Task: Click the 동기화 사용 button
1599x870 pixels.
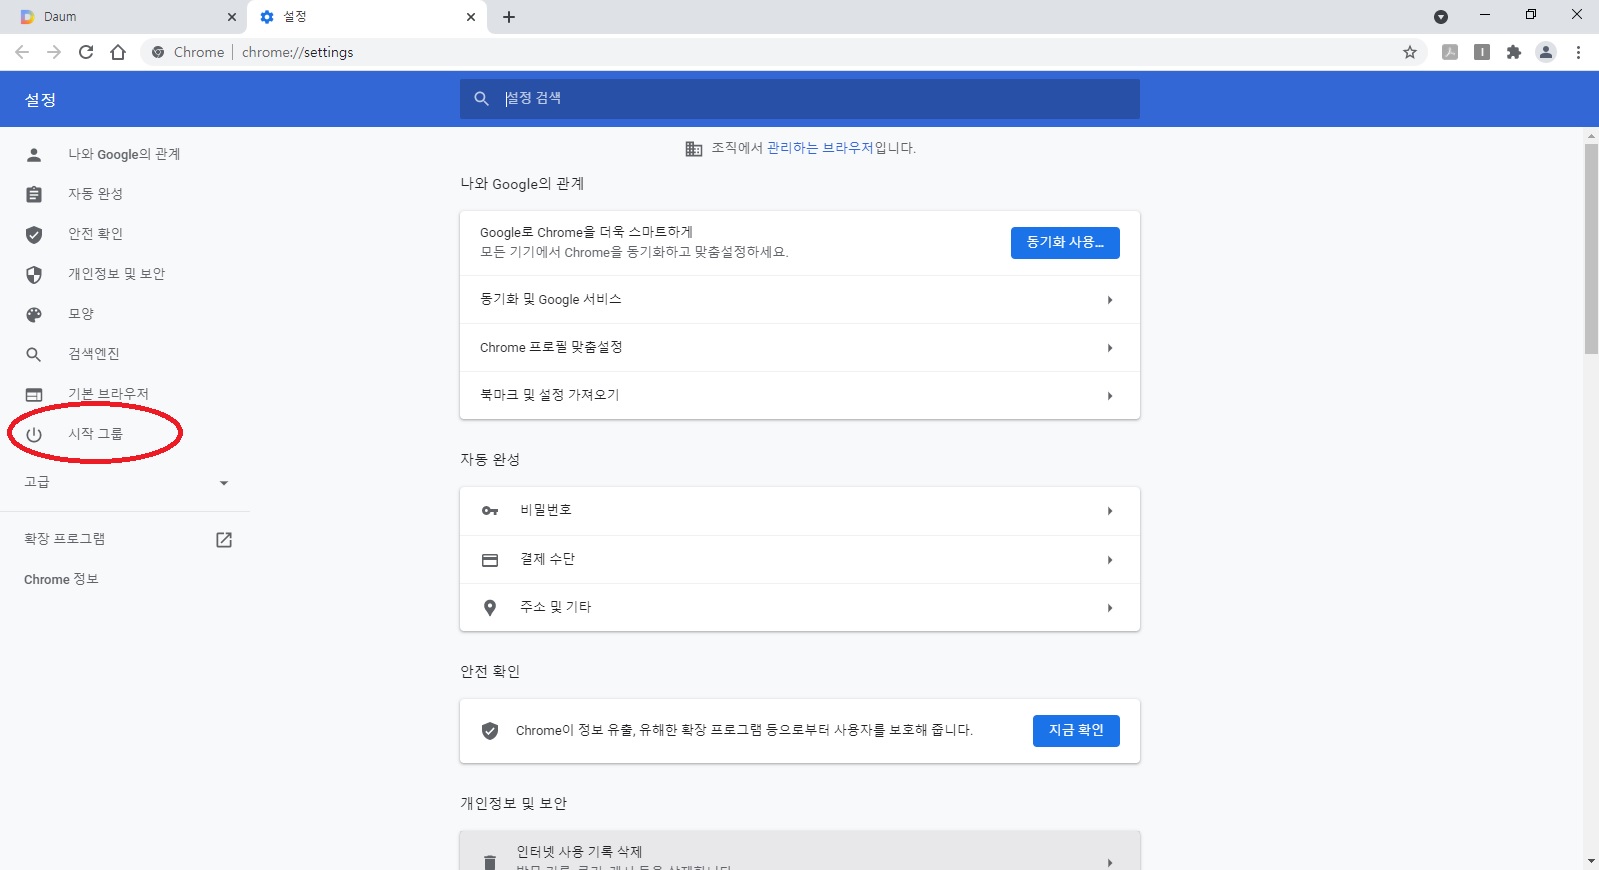Action: [1065, 243]
